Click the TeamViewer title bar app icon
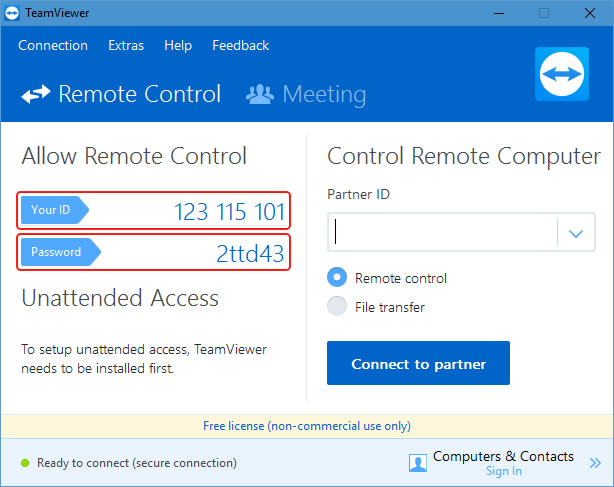This screenshot has width=614, height=487. click(x=12, y=13)
